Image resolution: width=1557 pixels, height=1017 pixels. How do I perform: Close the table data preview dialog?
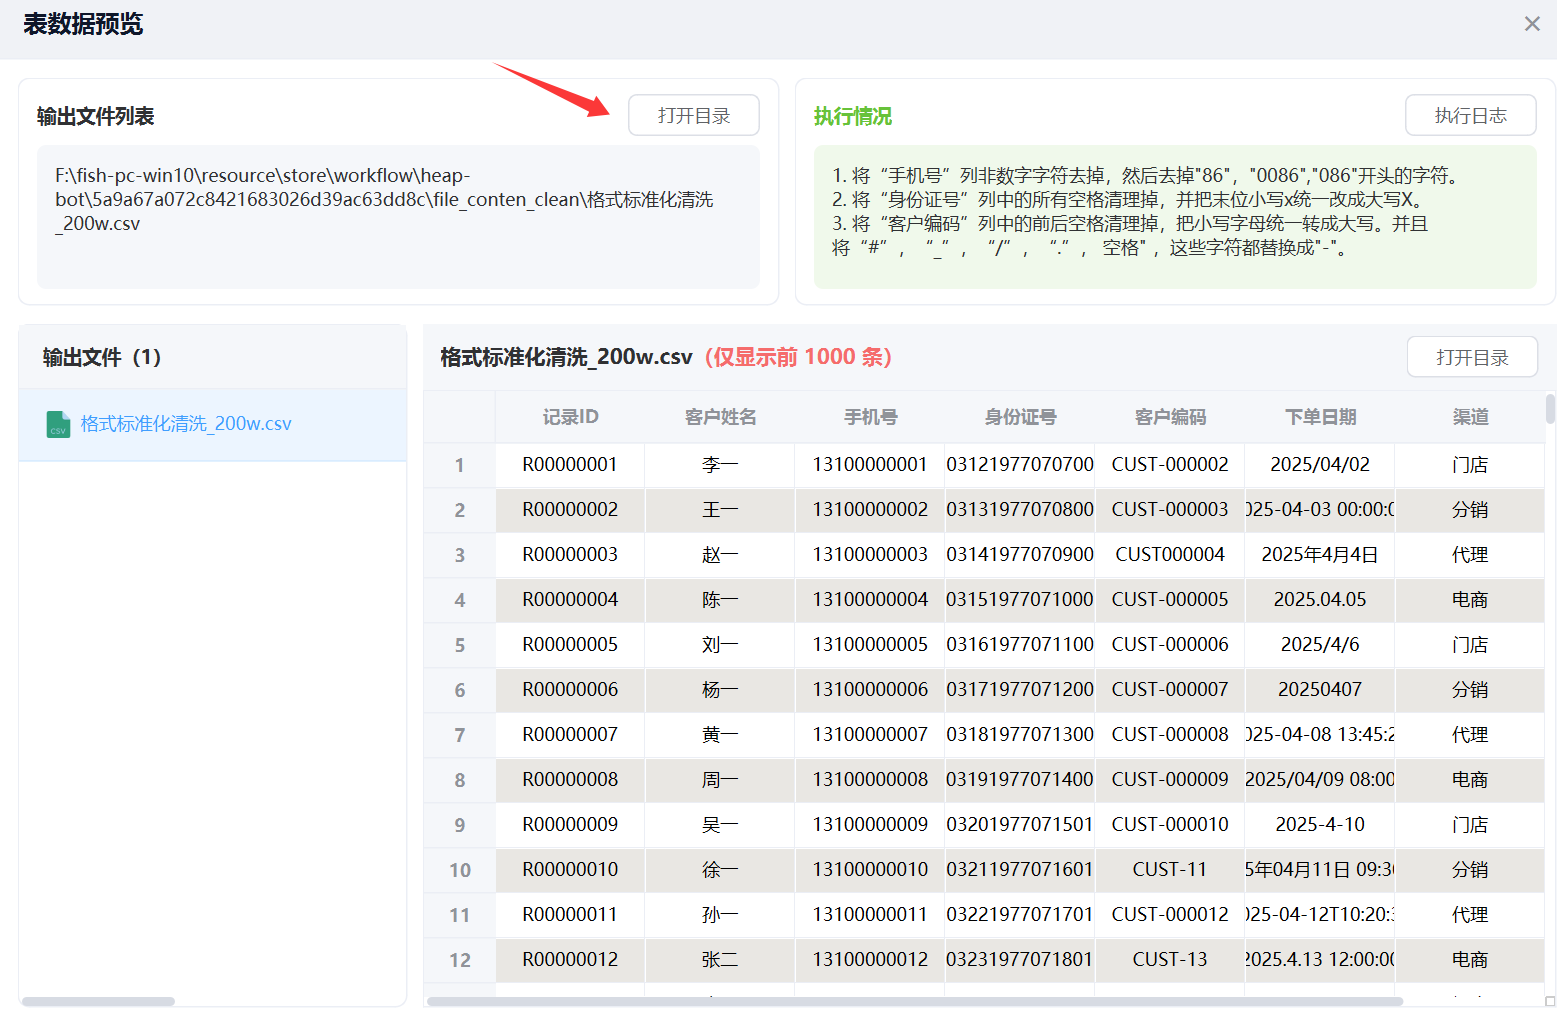[x=1531, y=24]
